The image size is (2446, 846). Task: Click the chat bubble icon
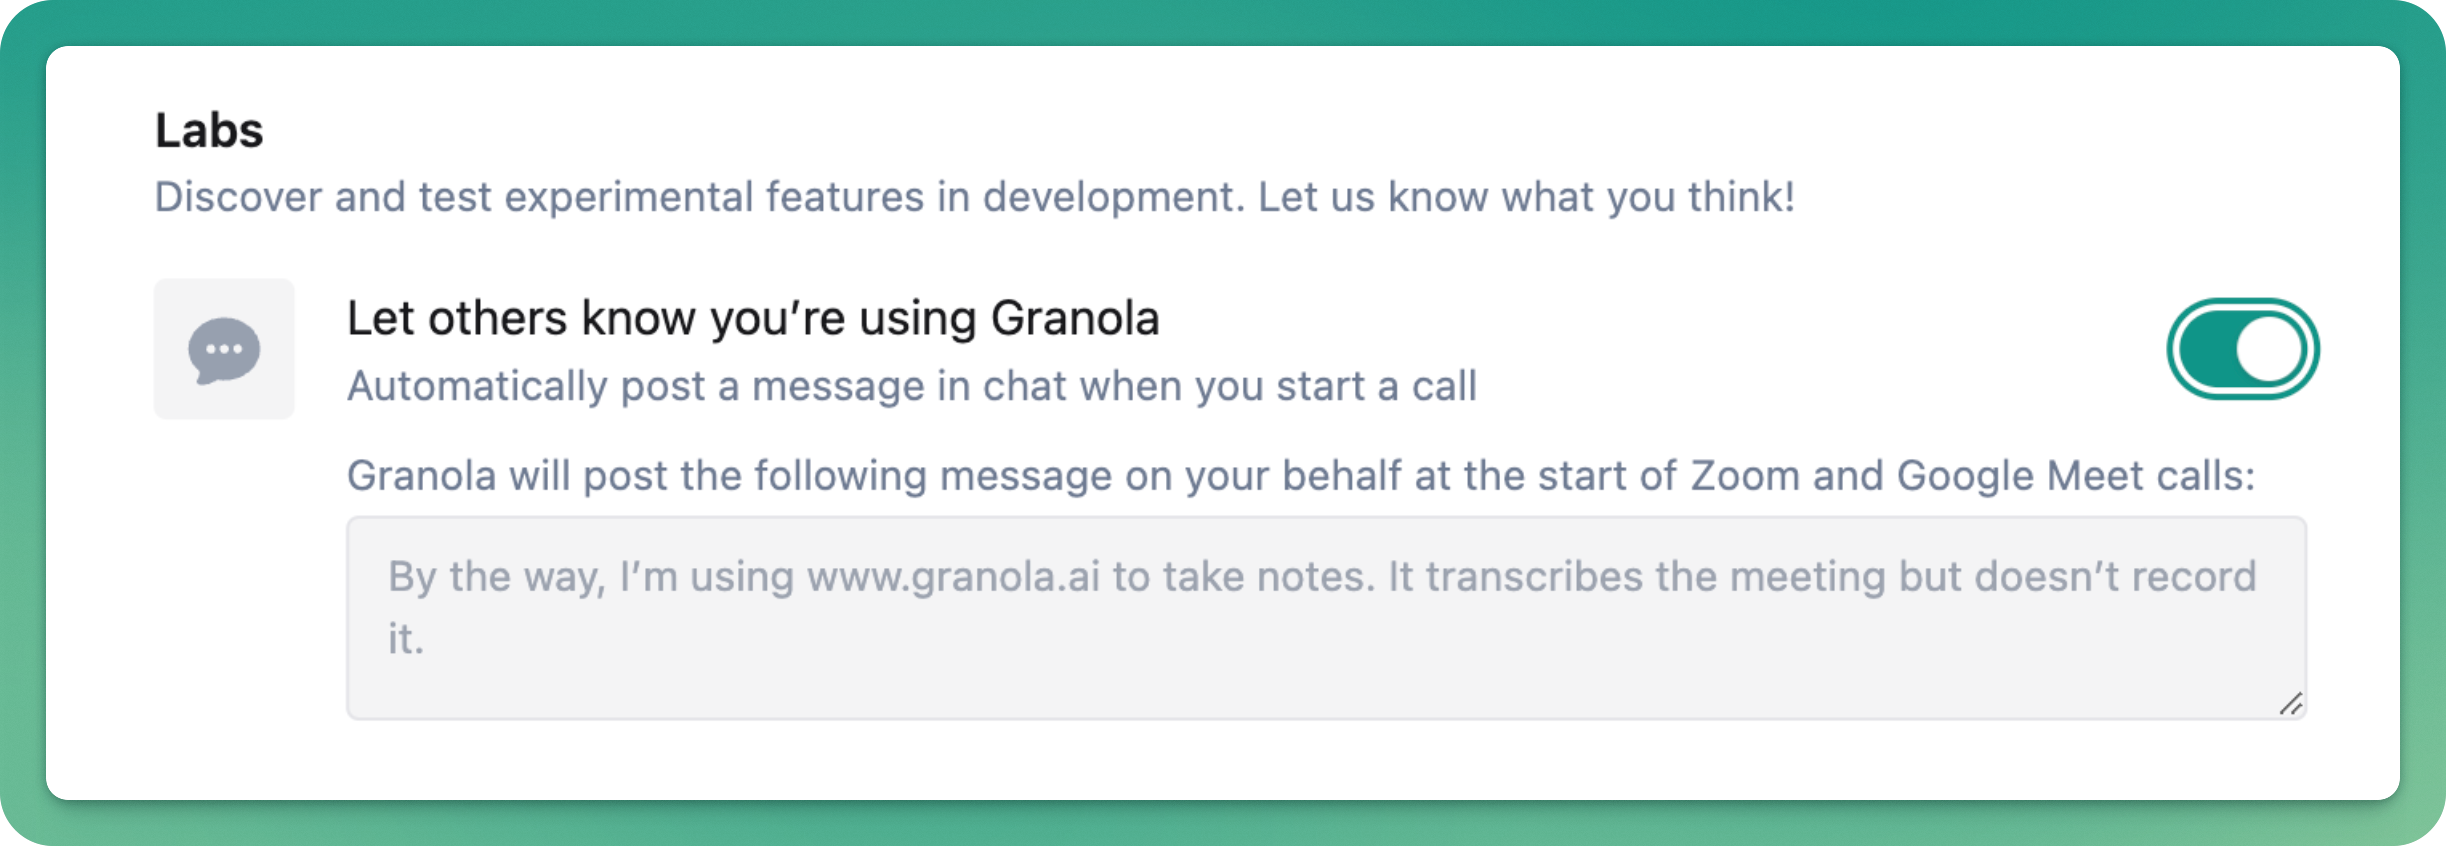point(224,350)
